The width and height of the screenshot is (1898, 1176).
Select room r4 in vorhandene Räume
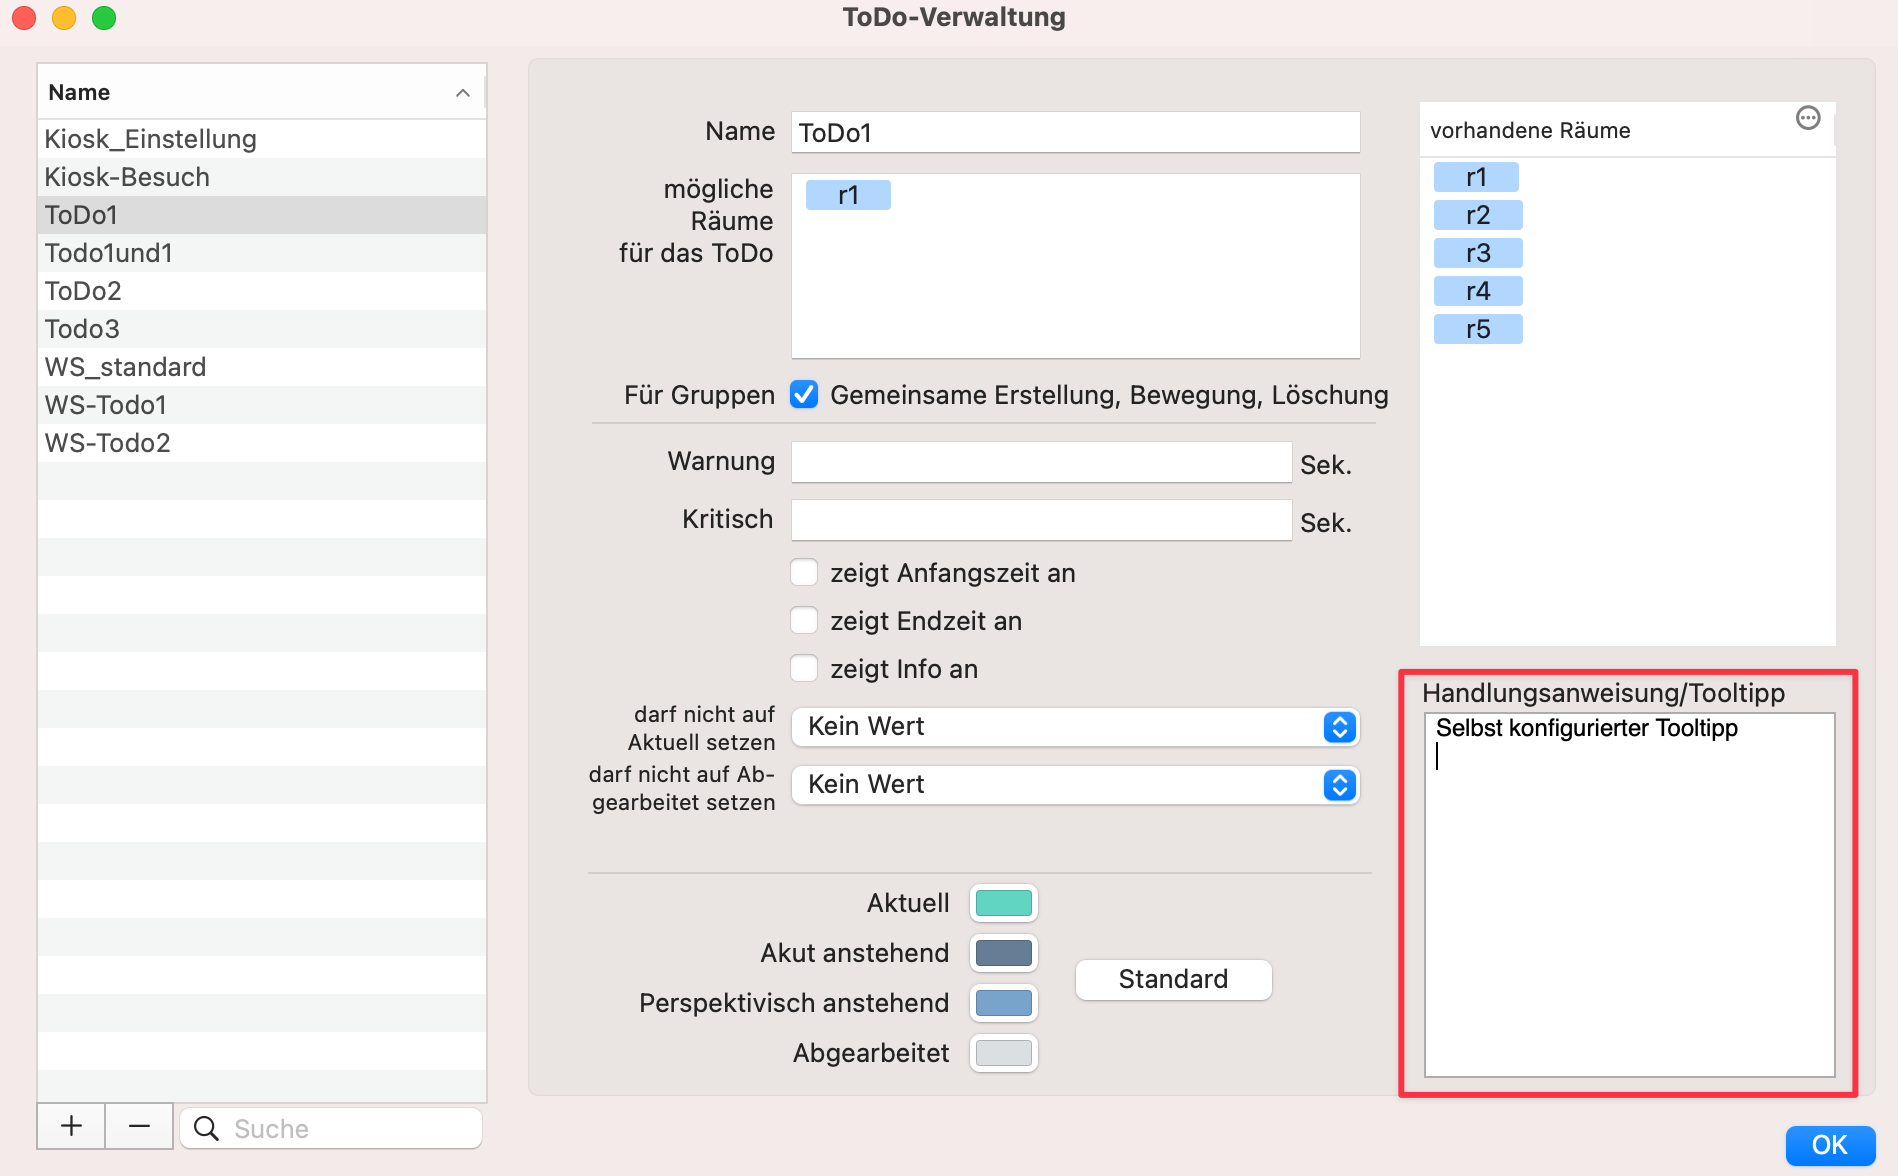(x=1478, y=291)
